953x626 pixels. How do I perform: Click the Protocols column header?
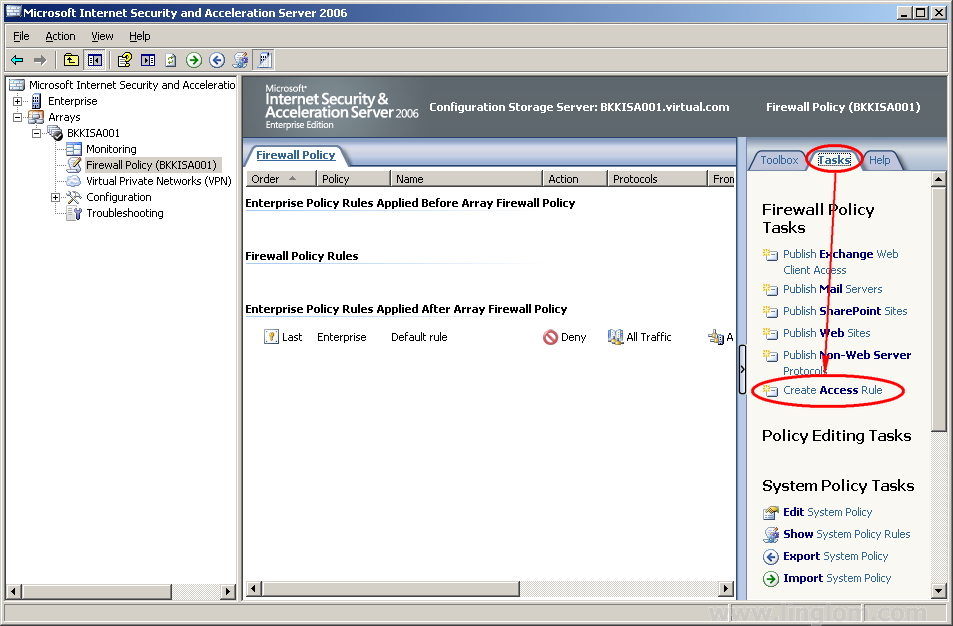658,179
